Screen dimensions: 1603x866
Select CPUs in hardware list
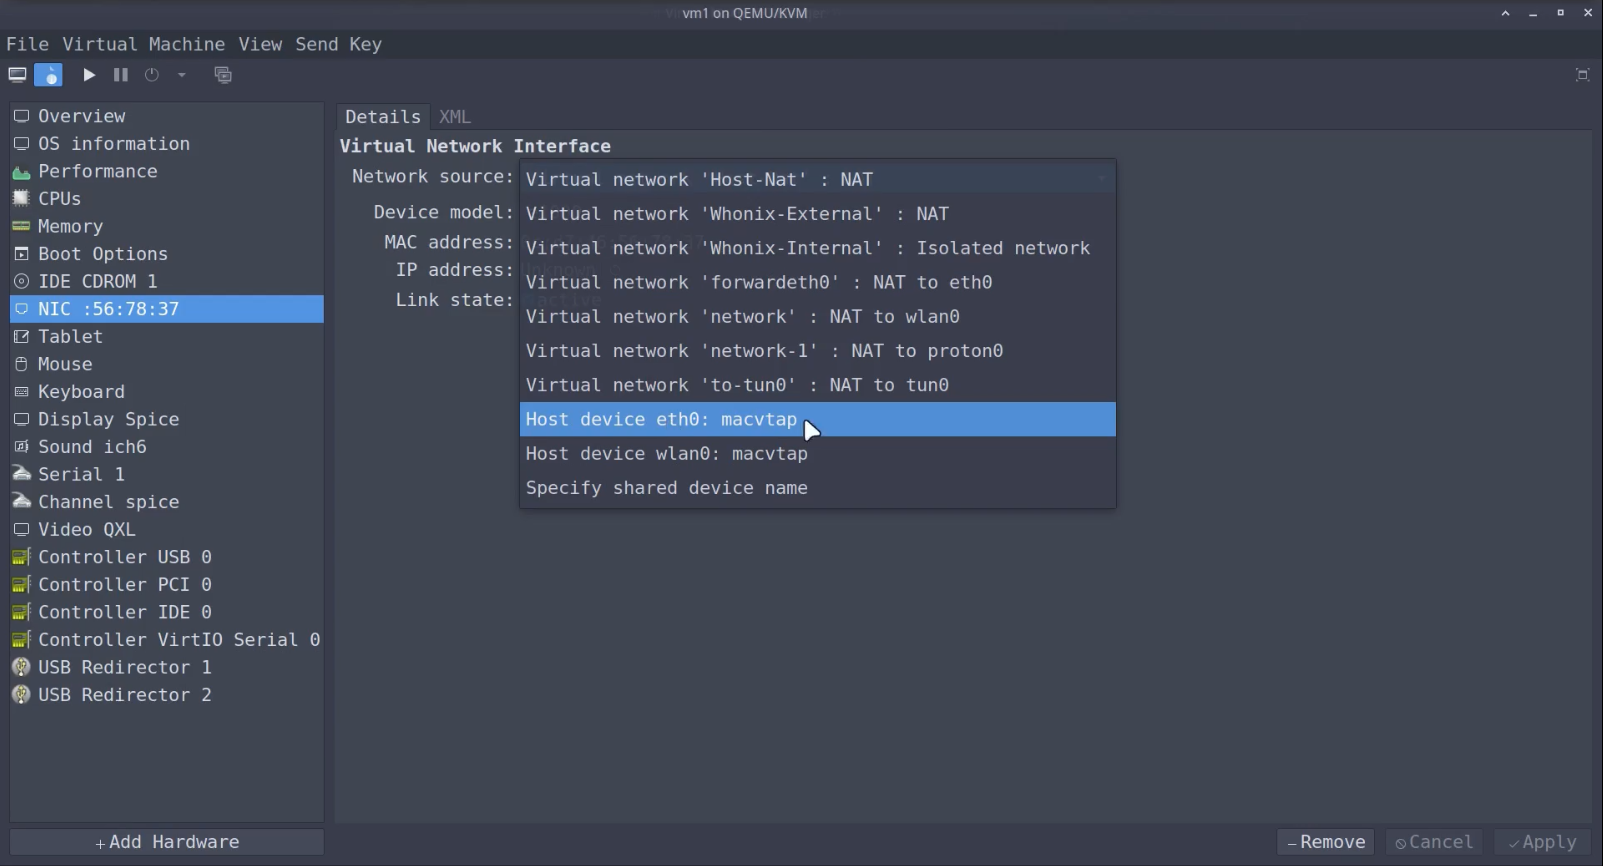[167, 199]
